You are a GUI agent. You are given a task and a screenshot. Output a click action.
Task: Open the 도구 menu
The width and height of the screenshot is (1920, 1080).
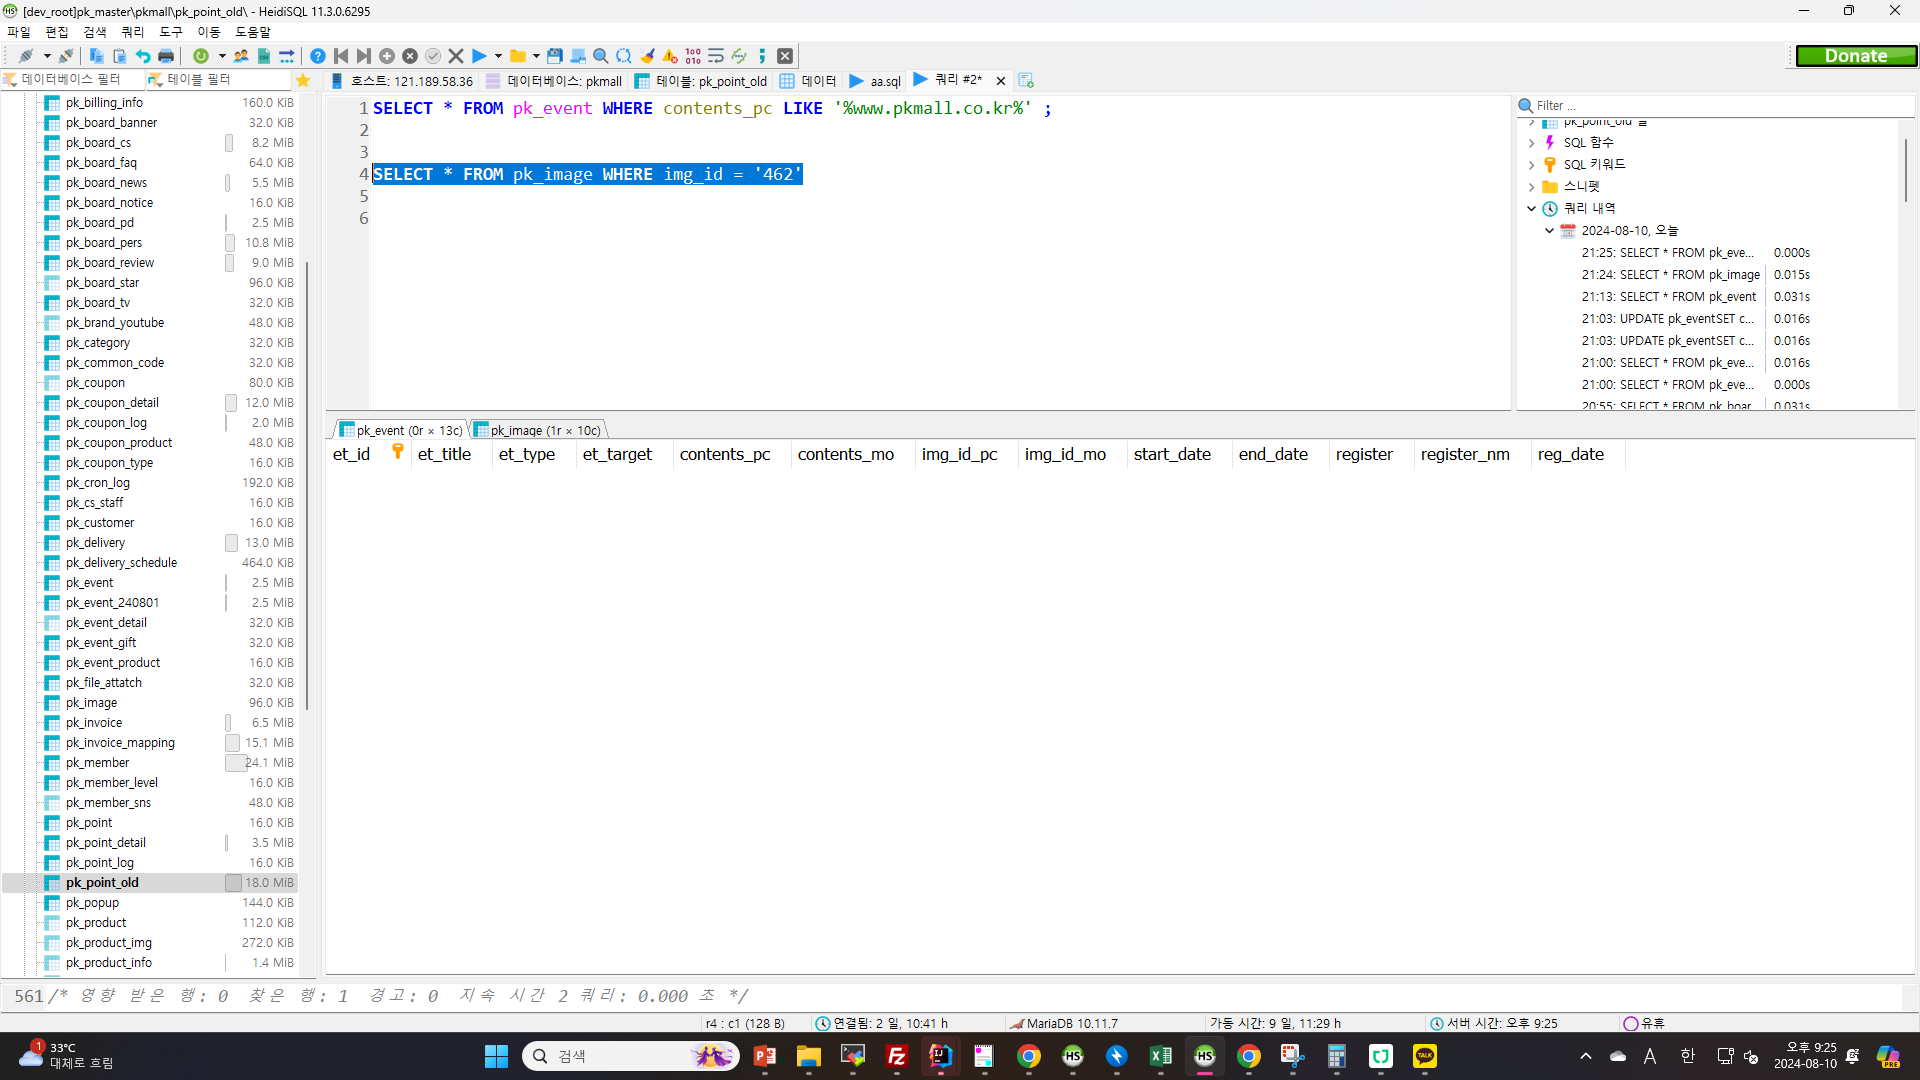(x=171, y=32)
